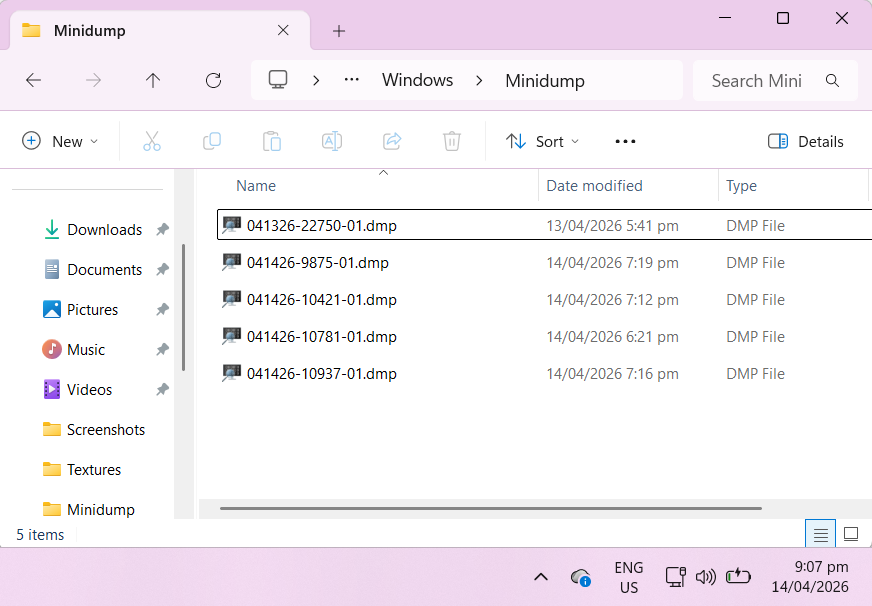Click the horizontal scrollbar of file list

[x=490, y=508]
